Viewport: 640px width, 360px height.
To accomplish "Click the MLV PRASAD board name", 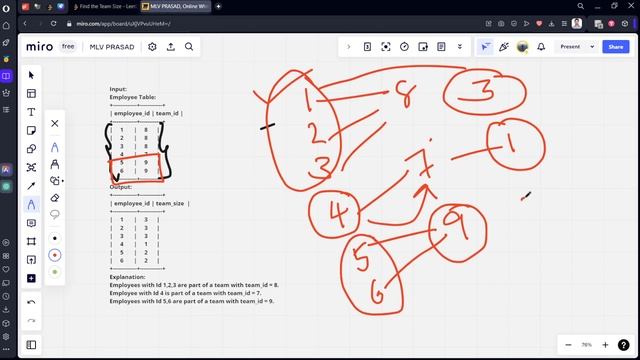I will tap(112, 47).
